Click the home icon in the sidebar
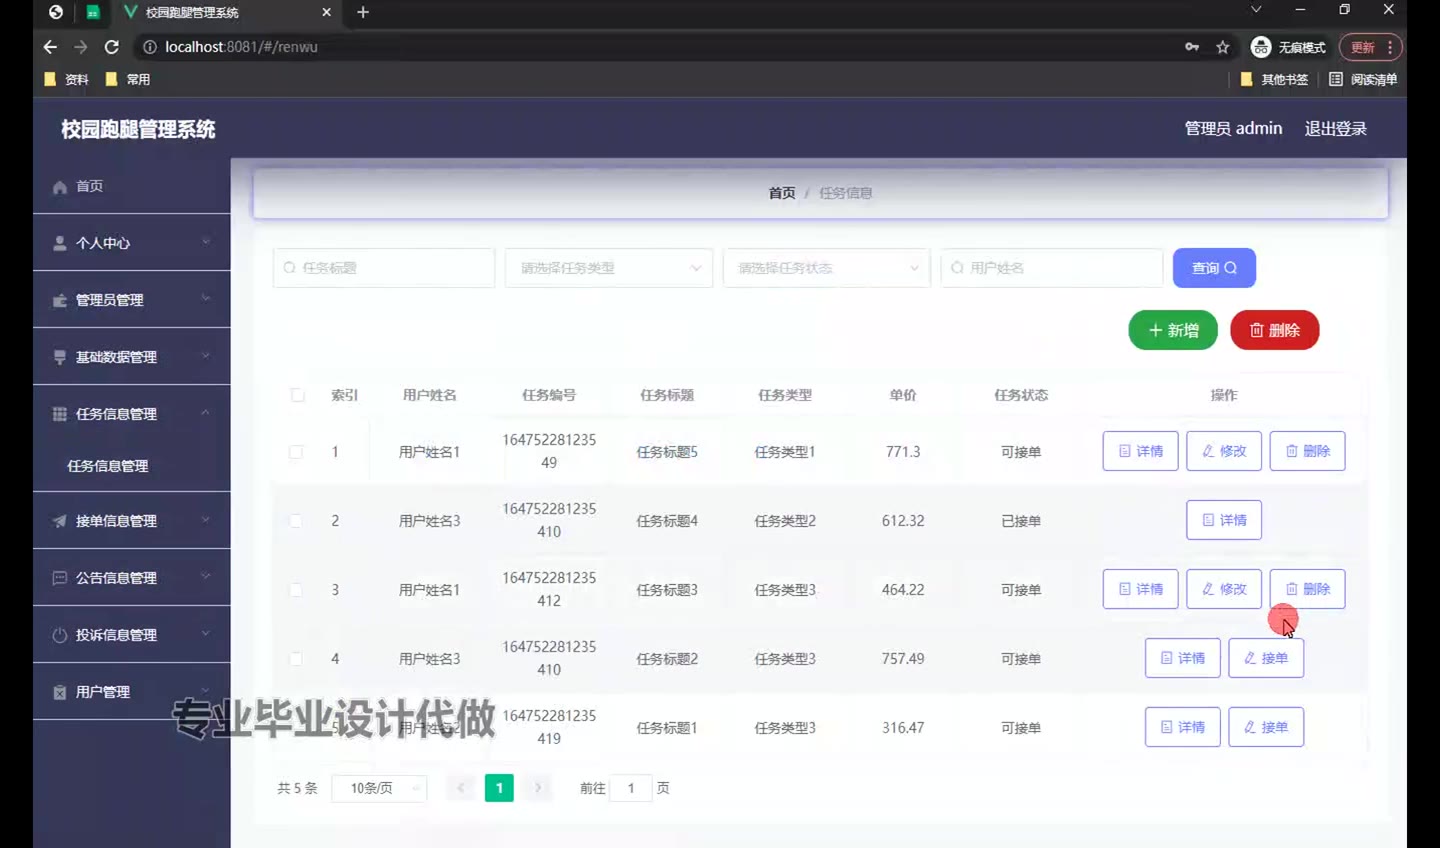1440x848 pixels. (60, 187)
